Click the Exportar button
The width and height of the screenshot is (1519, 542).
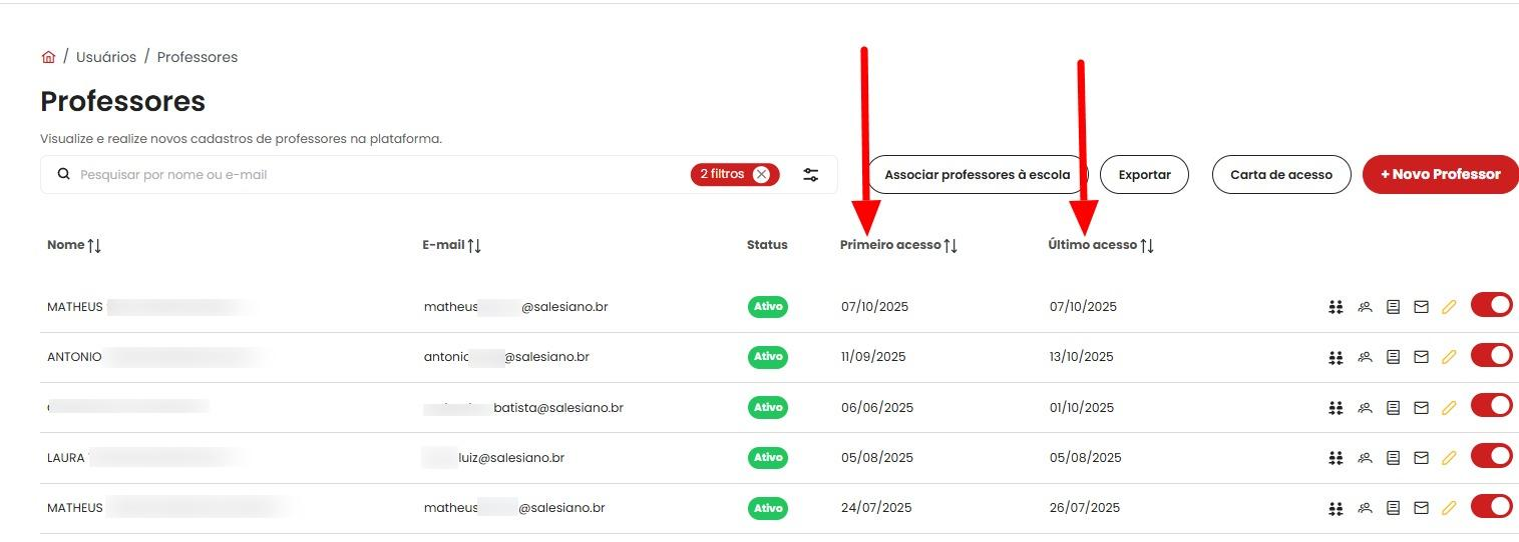pyautogui.click(x=1144, y=174)
